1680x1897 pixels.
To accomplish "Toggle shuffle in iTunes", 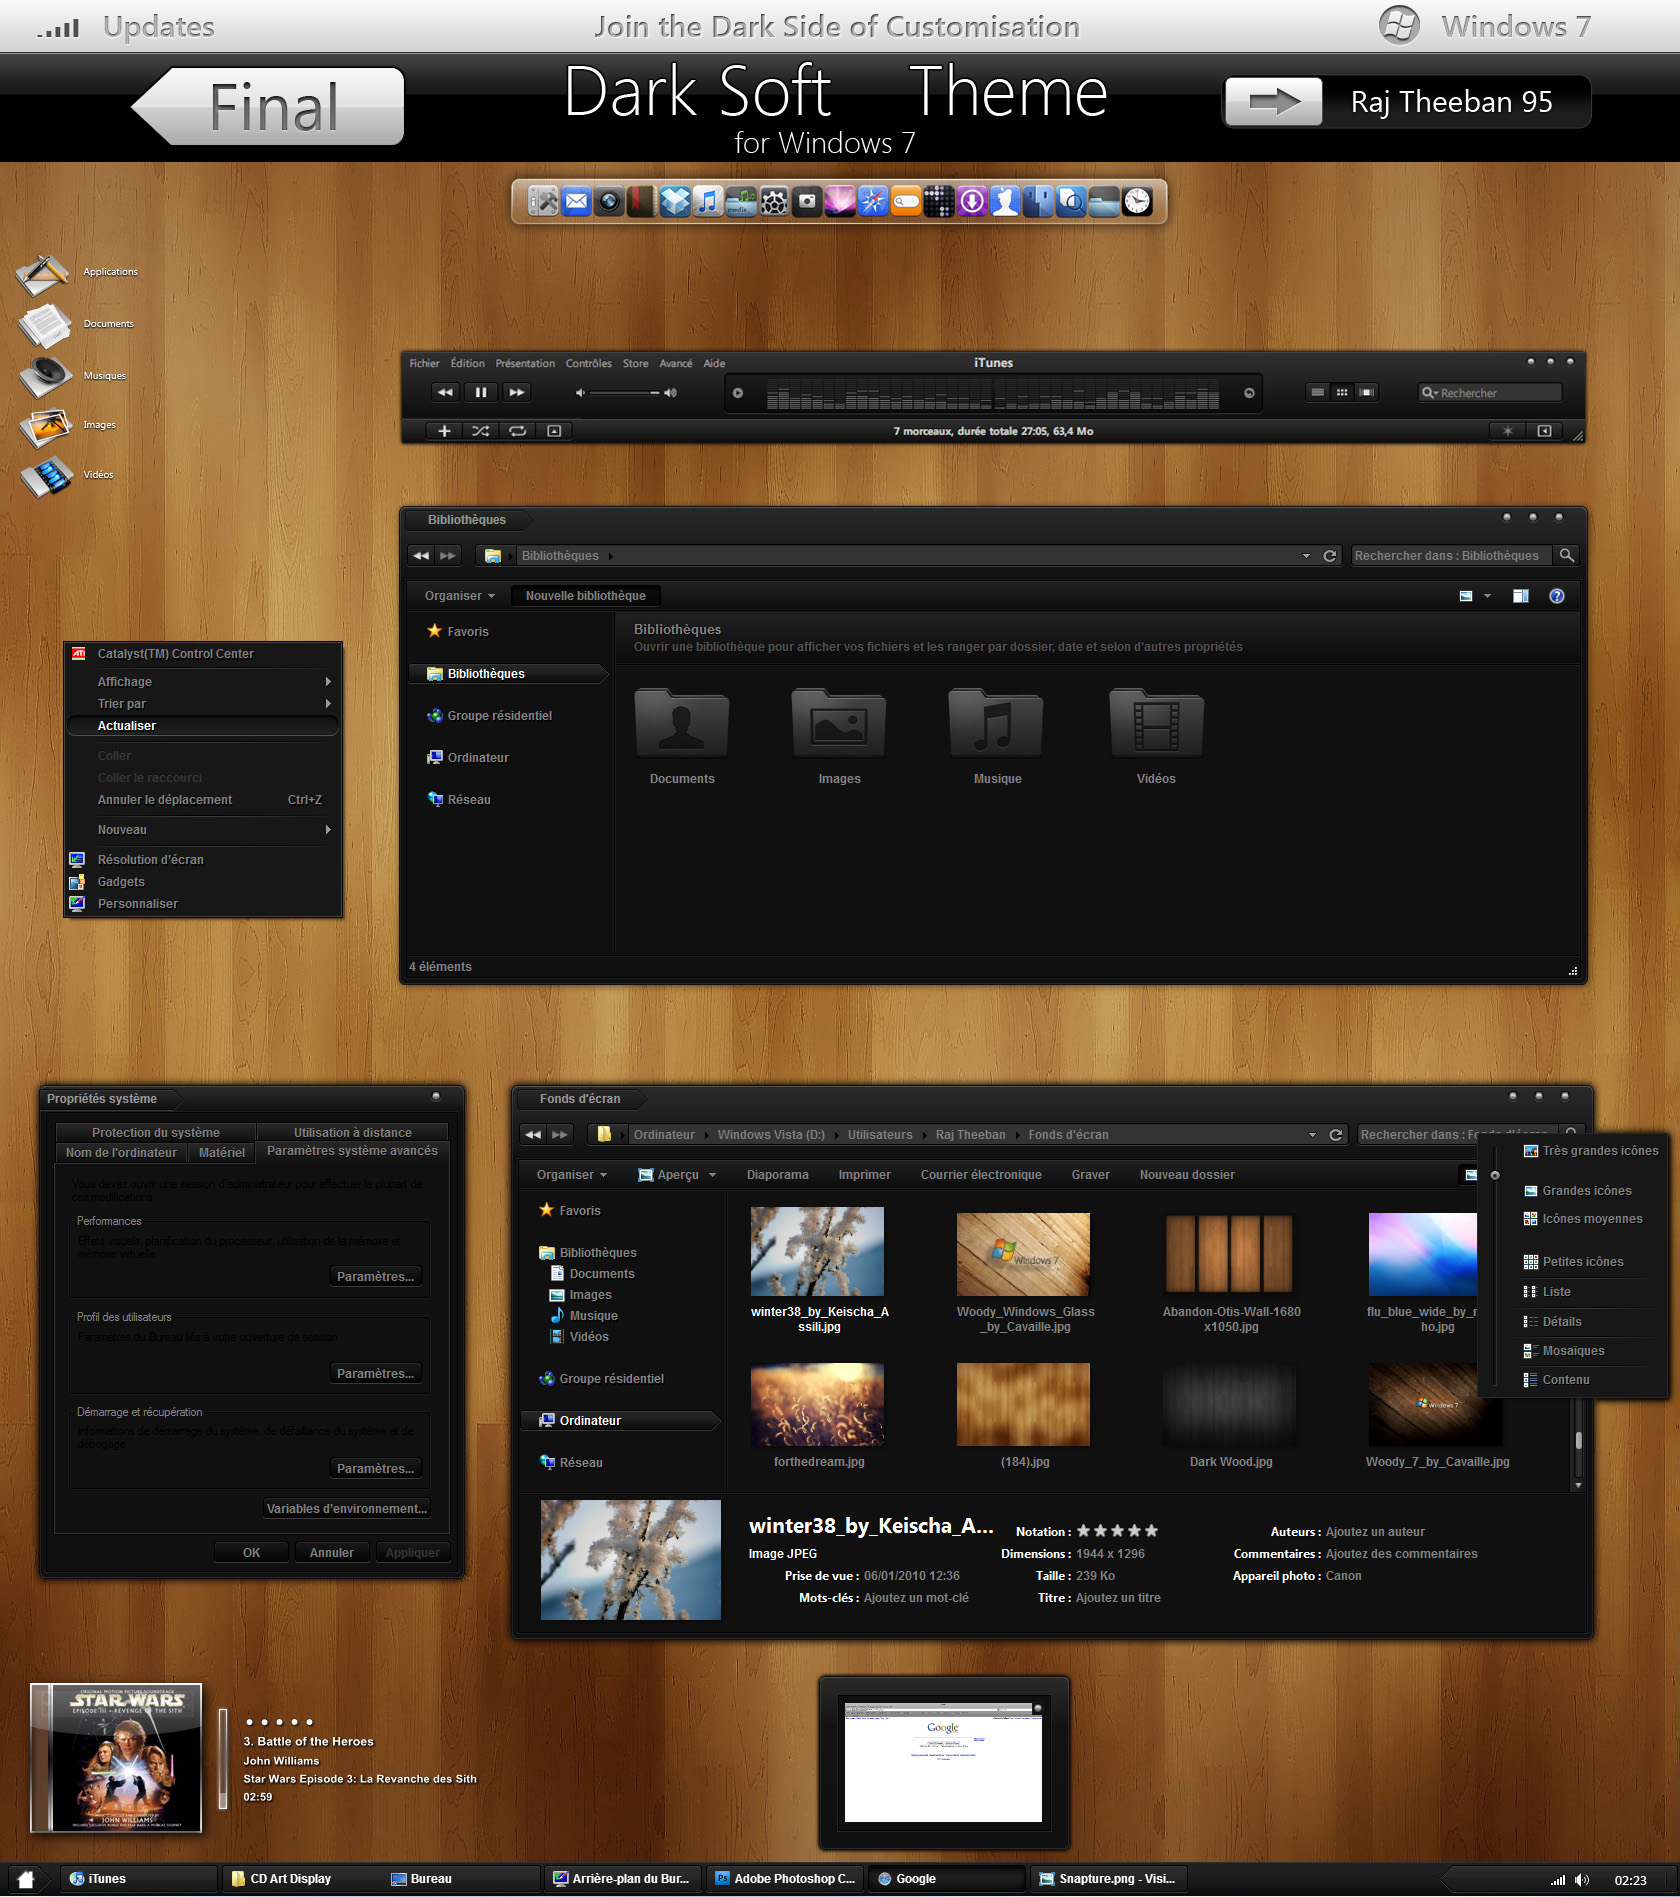I will coord(481,431).
